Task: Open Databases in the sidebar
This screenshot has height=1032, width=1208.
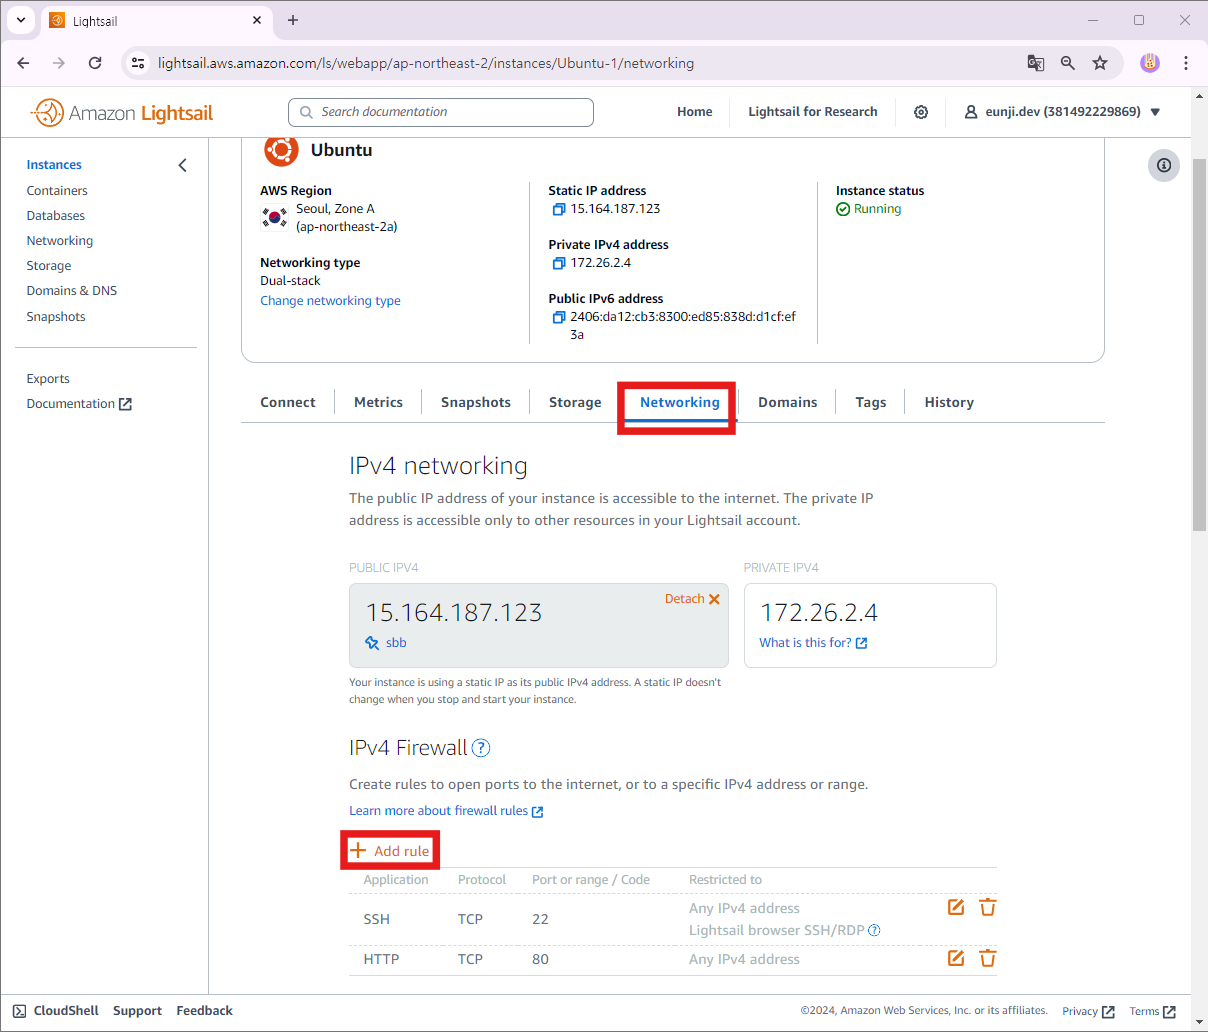Action: (x=56, y=216)
